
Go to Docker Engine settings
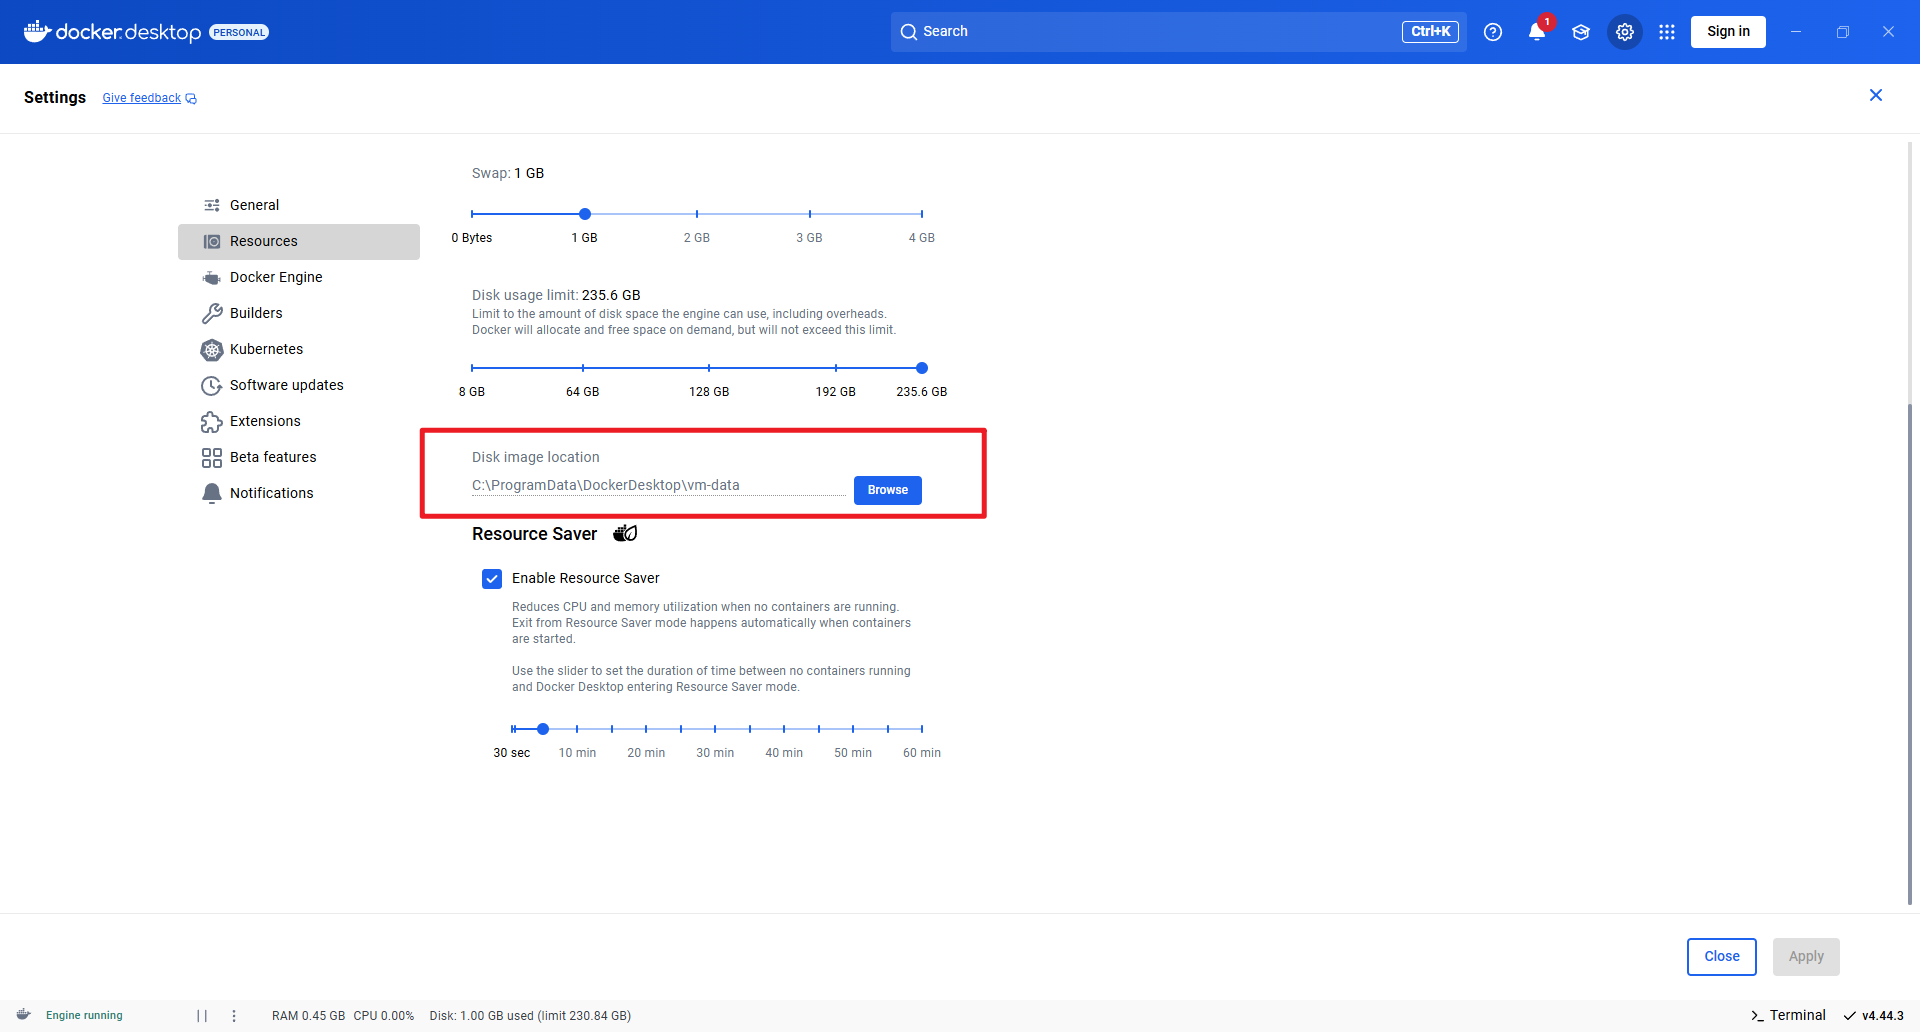(x=299, y=277)
